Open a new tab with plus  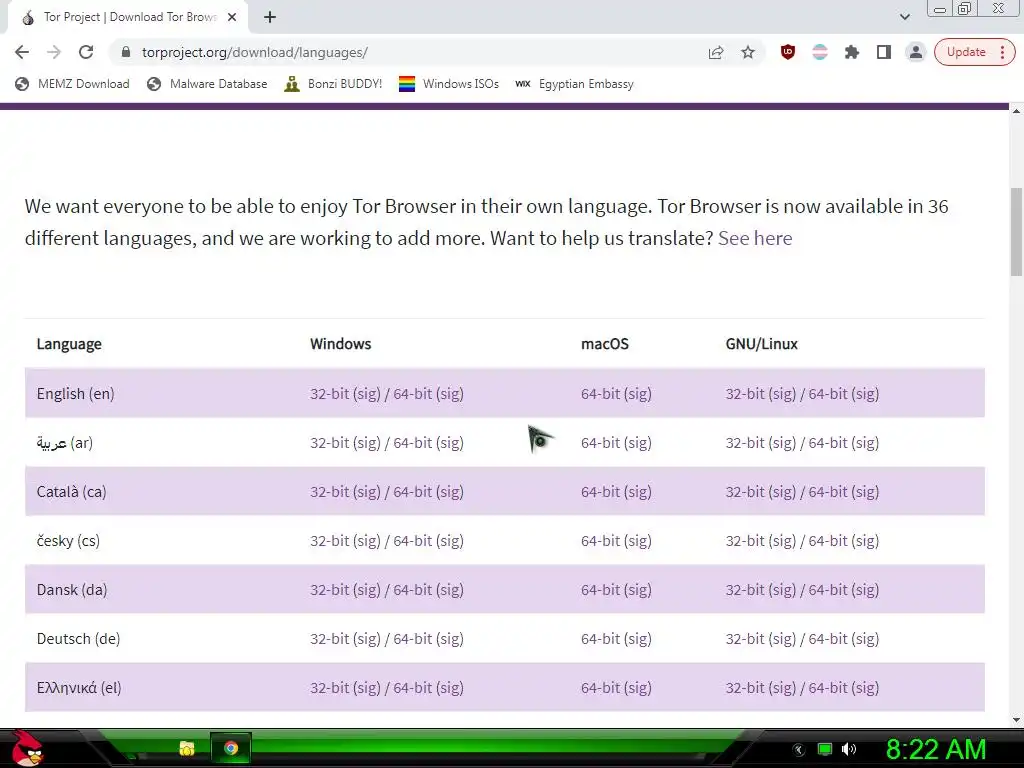(x=270, y=17)
